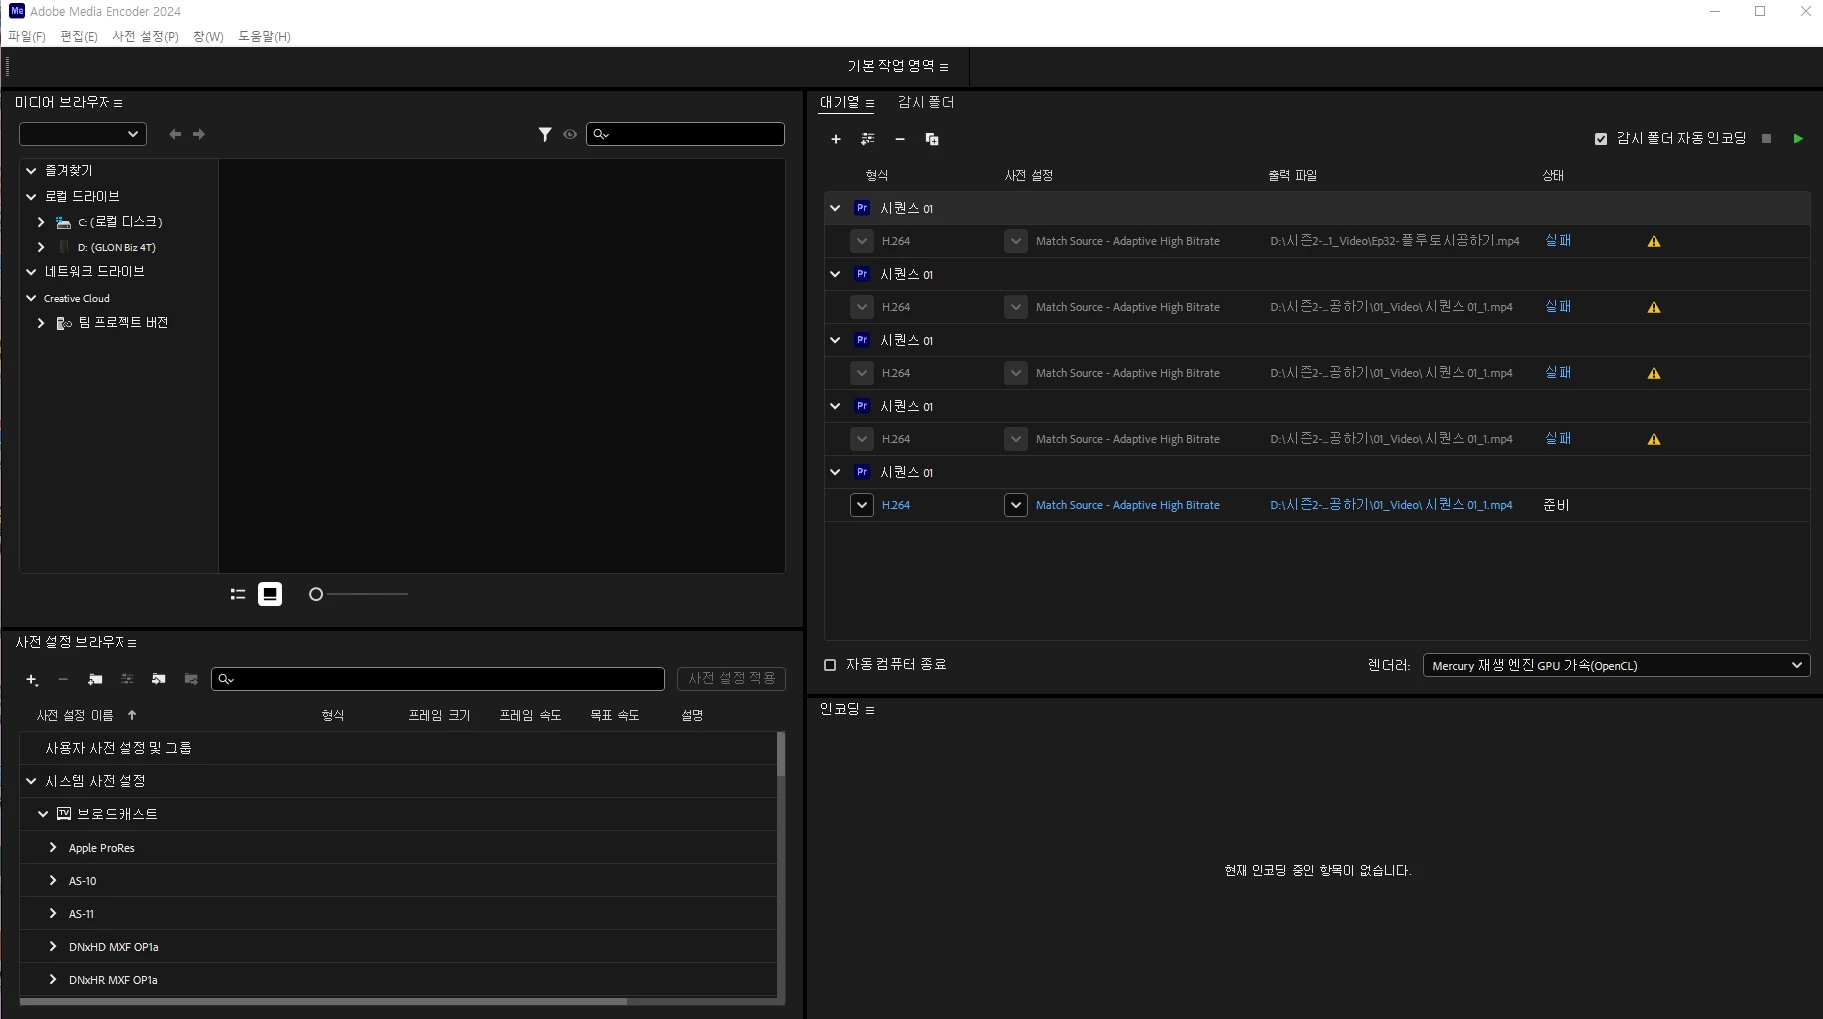Open the 창(W) menu
The image size is (1823, 1019).
tap(208, 36)
